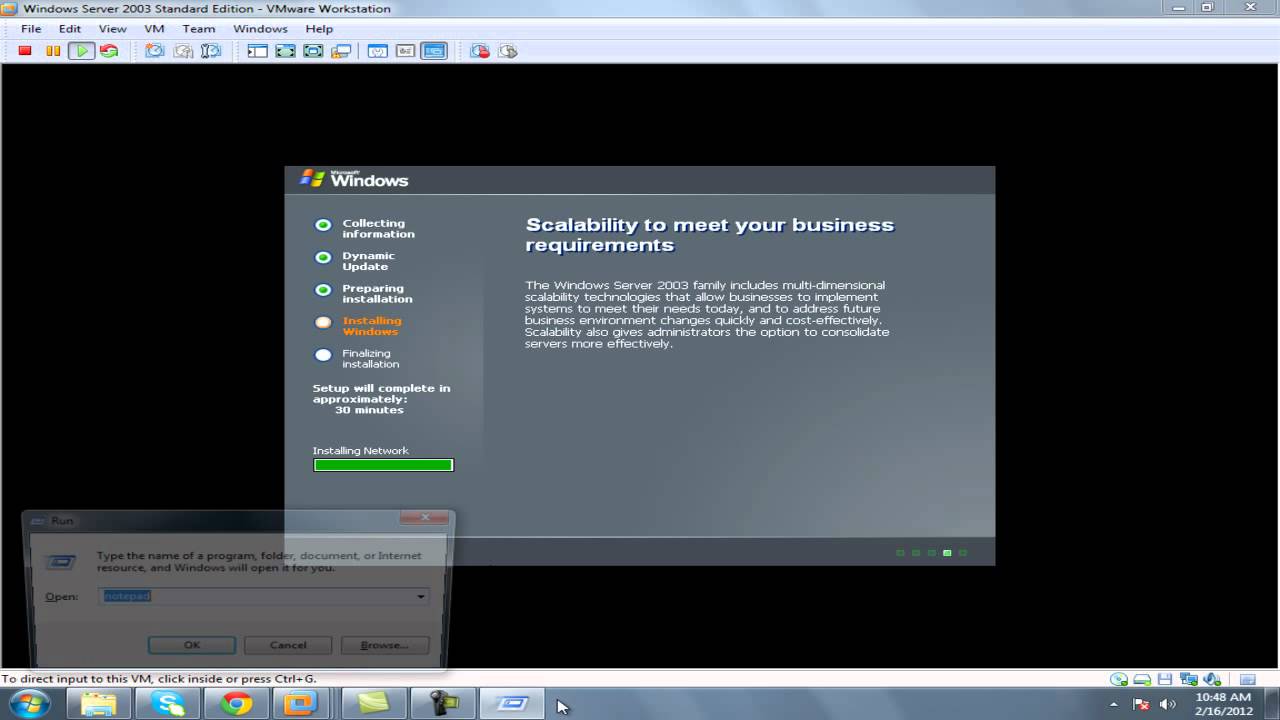This screenshot has width=1280, height=720.
Task: Click the Installing Network progress bar
Action: pos(383,465)
